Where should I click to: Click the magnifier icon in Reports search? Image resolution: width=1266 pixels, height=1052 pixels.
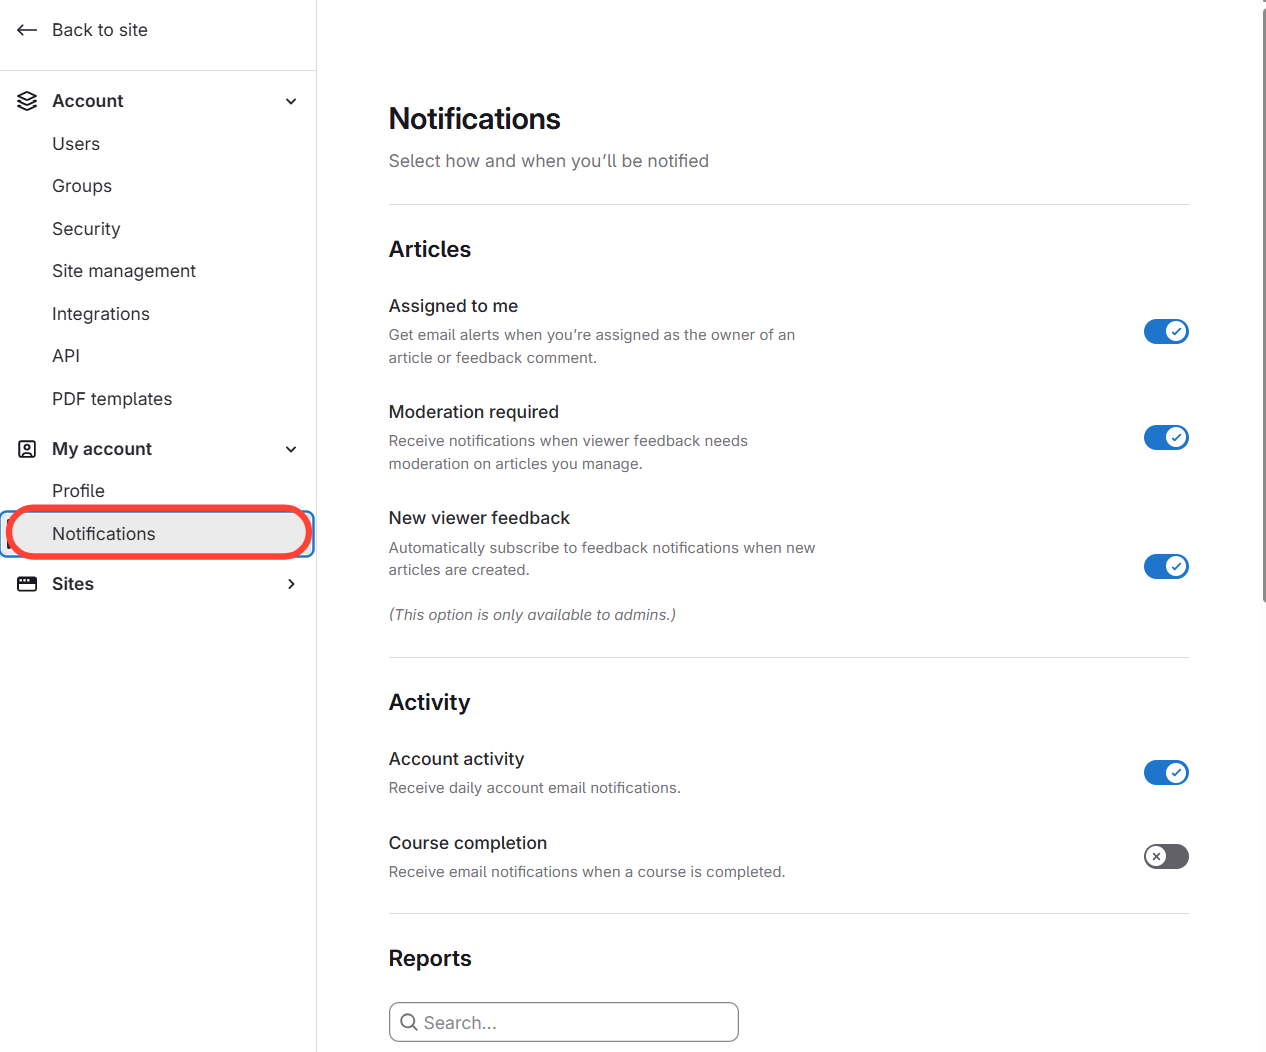[408, 1022]
